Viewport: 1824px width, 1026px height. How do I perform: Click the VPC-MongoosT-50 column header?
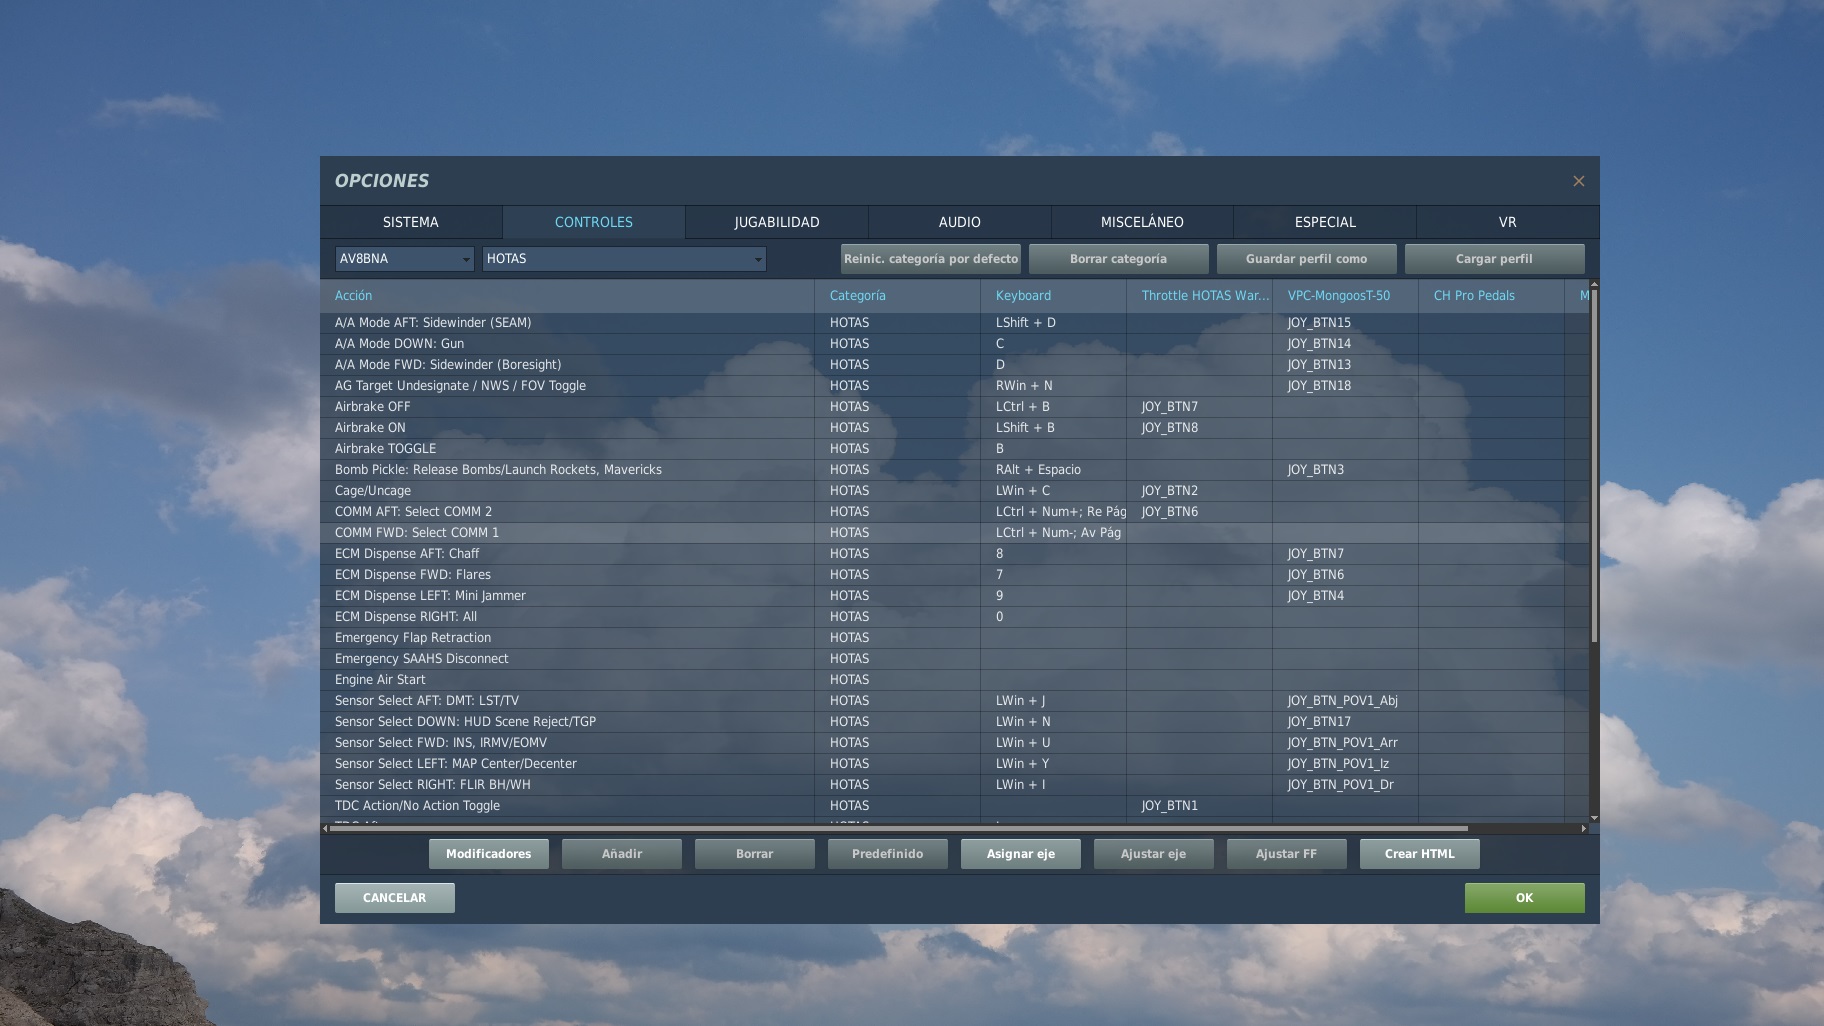pyautogui.click(x=1346, y=296)
